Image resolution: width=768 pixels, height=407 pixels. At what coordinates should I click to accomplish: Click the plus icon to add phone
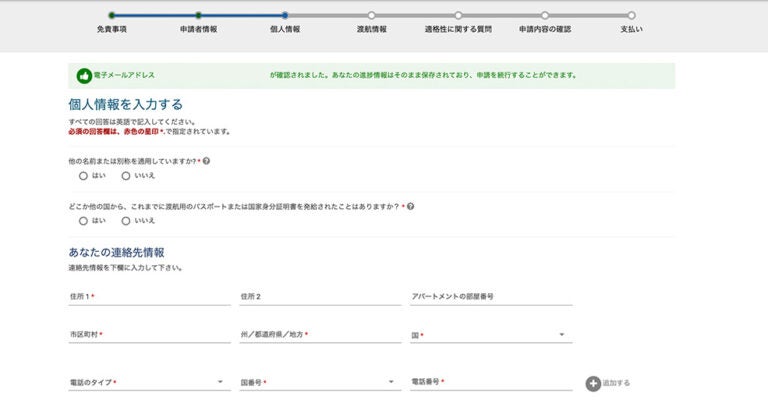(x=593, y=383)
